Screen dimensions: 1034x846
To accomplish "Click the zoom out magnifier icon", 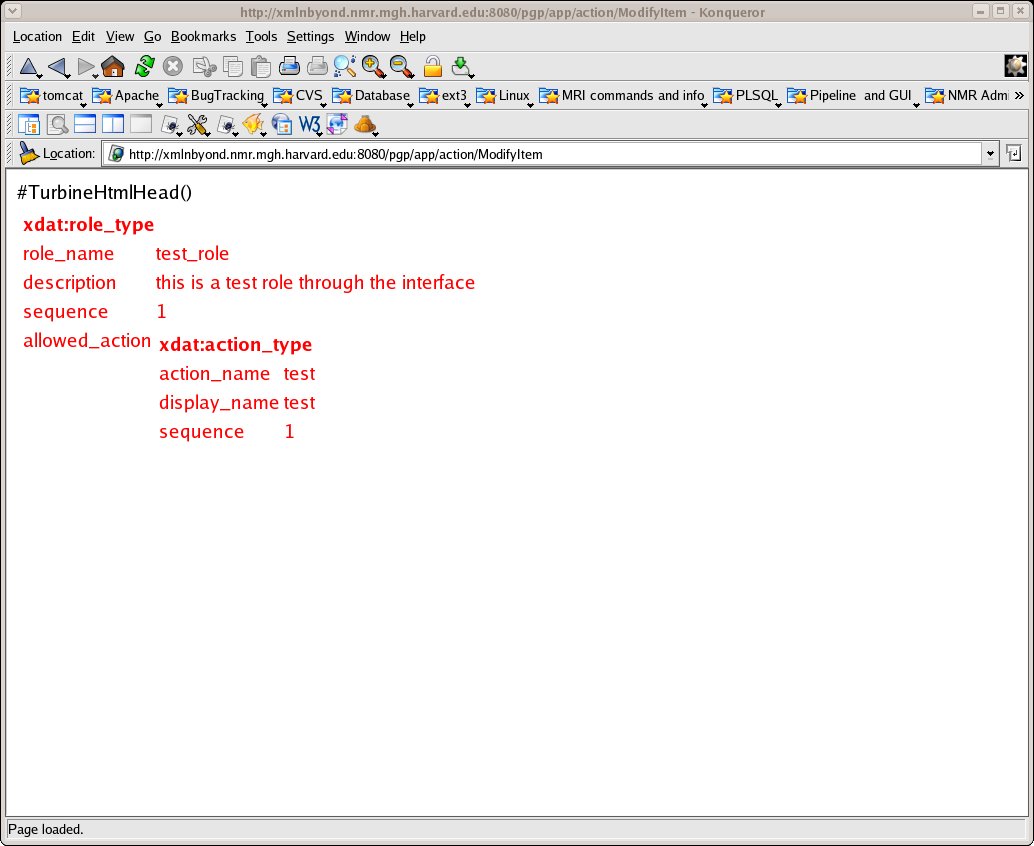I will tap(401, 67).
